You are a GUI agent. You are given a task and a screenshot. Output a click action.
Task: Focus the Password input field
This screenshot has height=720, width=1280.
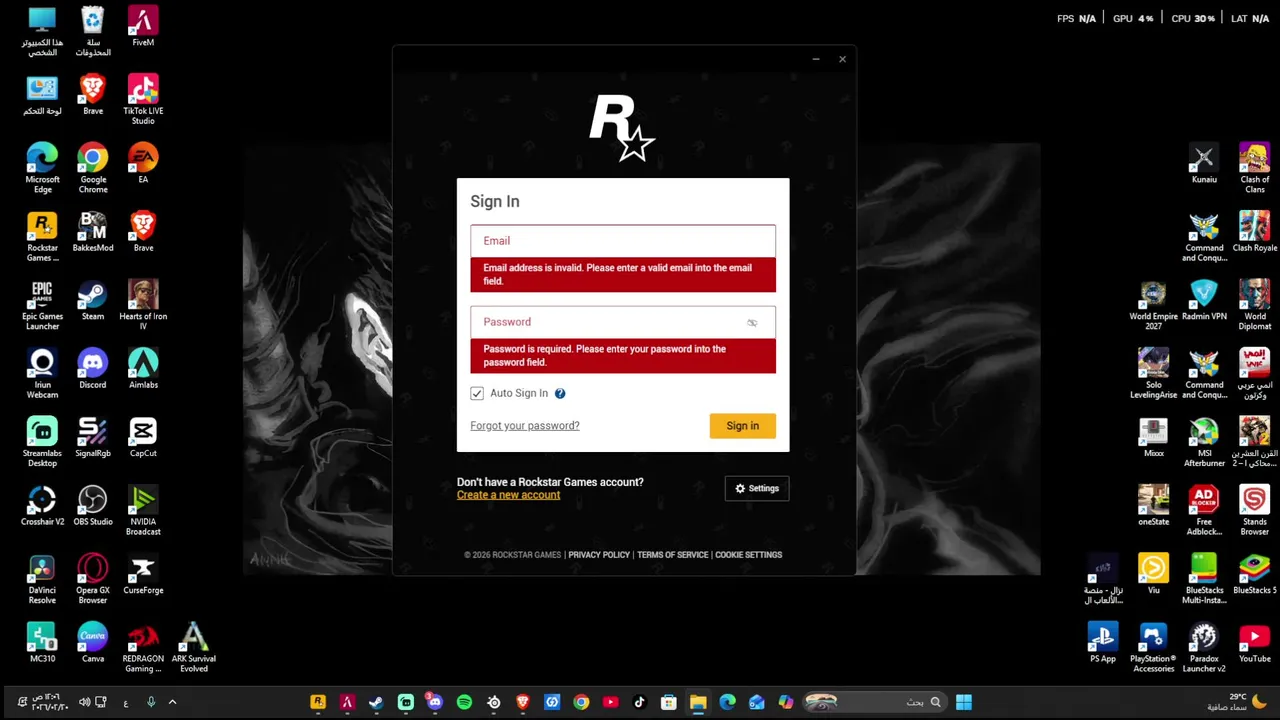click(623, 322)
